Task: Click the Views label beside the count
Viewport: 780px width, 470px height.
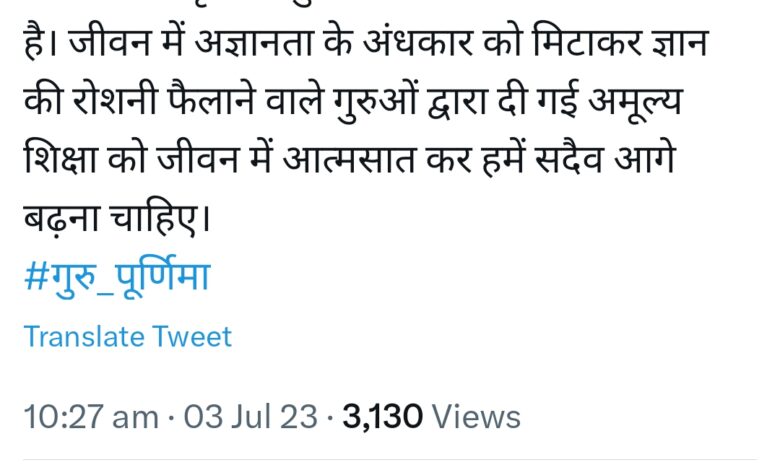Action: pyautogui.click(x=476, y=417)
